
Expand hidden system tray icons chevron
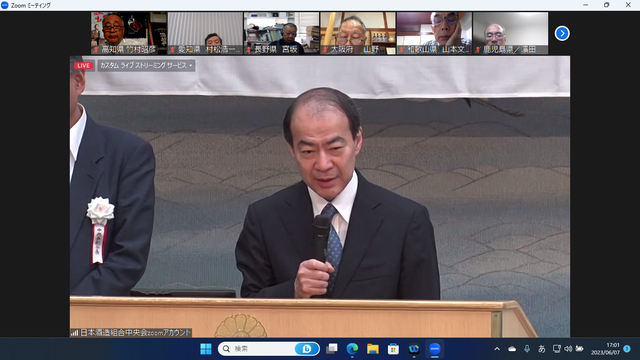(497, 349)
